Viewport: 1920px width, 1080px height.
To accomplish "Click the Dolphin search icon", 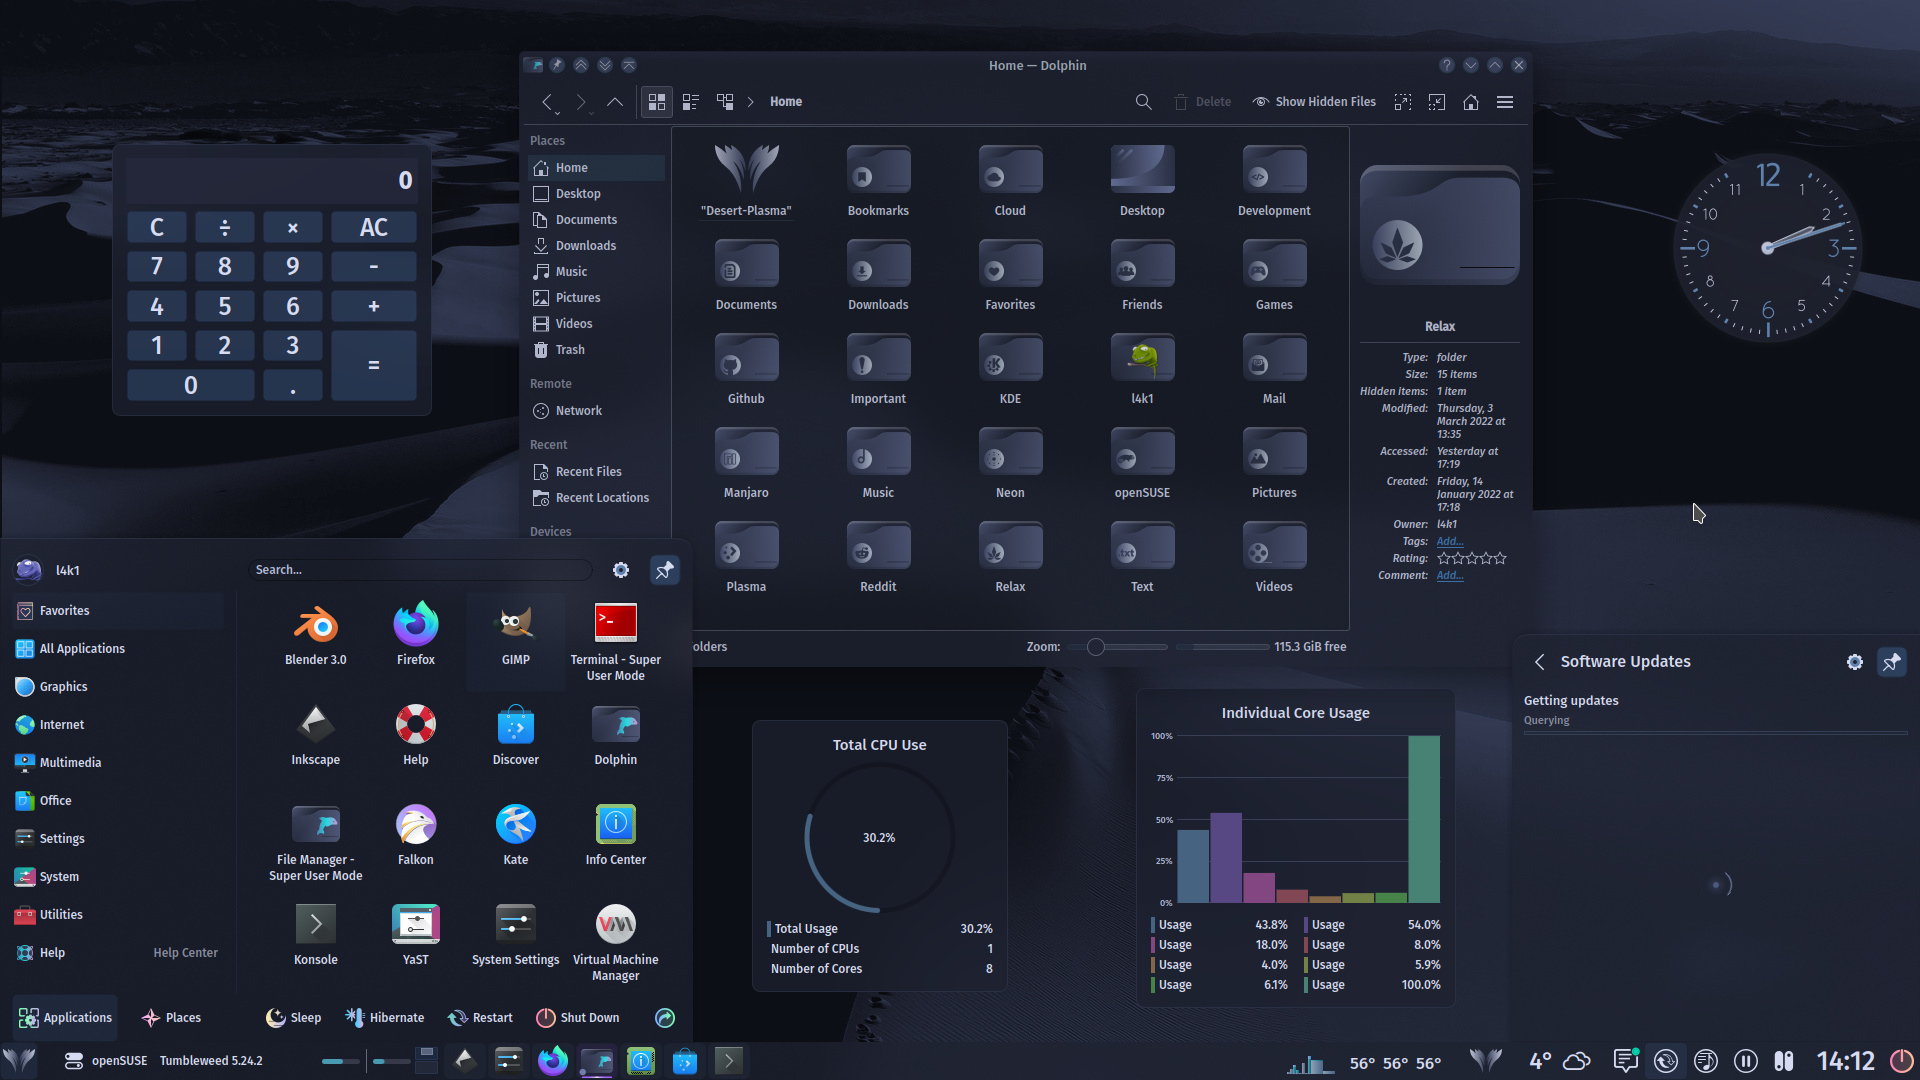I will [x=1143, y=102].
